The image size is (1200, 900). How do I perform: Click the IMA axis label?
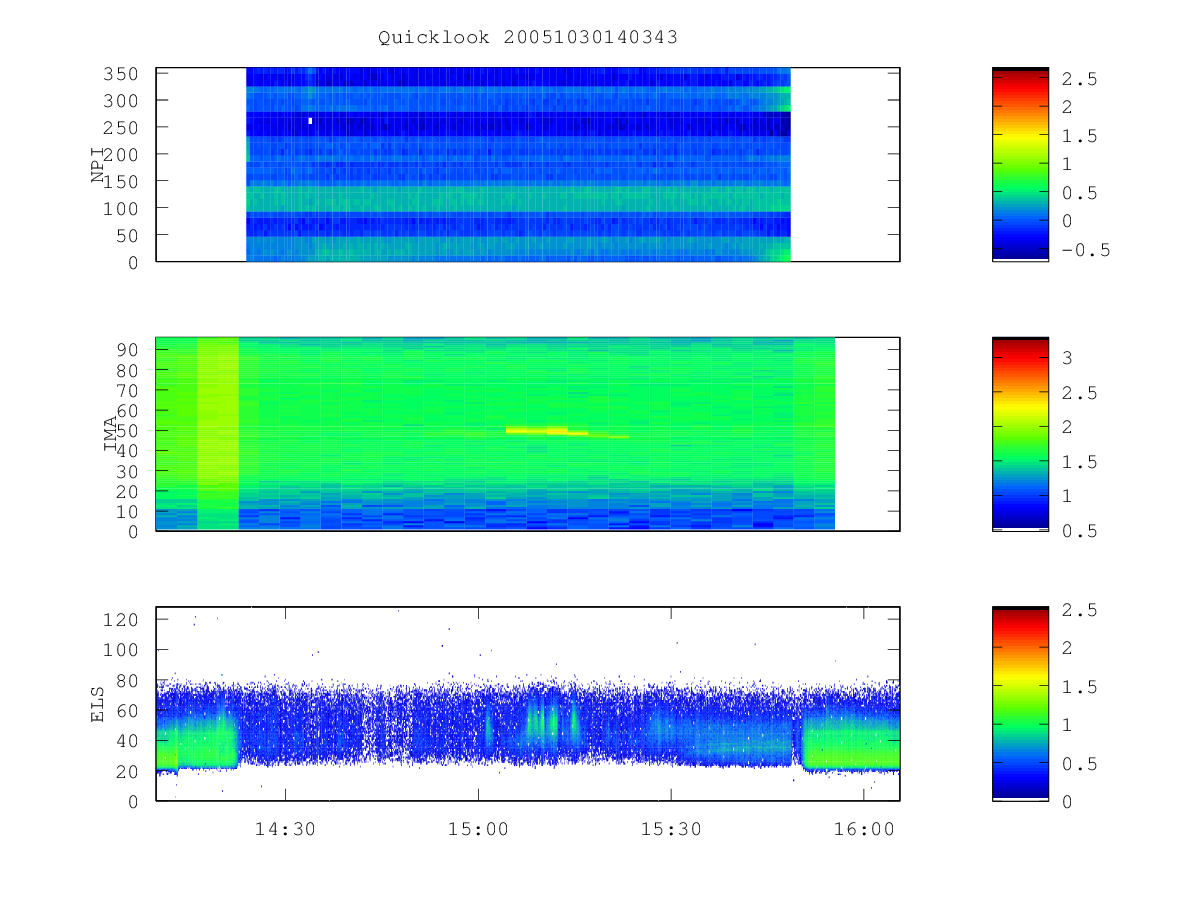(112, 434)
